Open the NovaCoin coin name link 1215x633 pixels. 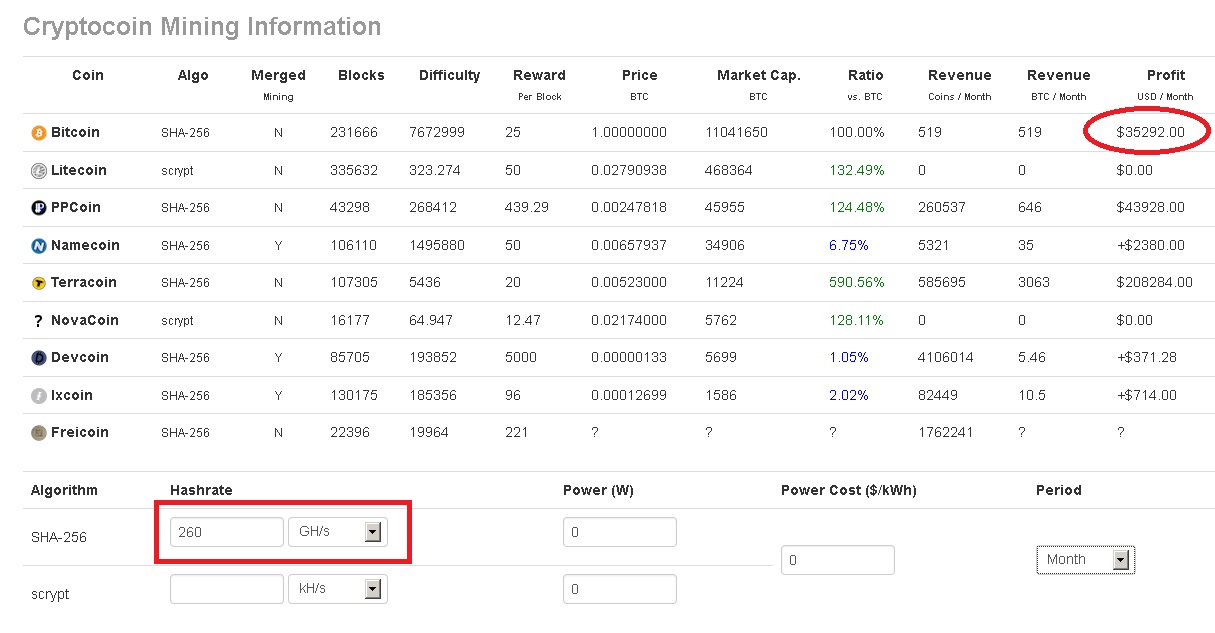pos(85,320)
